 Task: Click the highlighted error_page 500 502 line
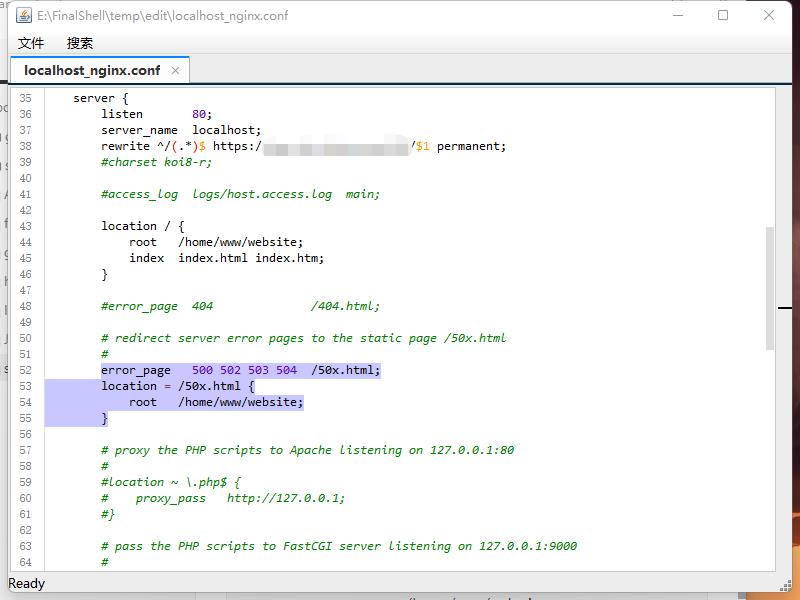pos(240,370)
